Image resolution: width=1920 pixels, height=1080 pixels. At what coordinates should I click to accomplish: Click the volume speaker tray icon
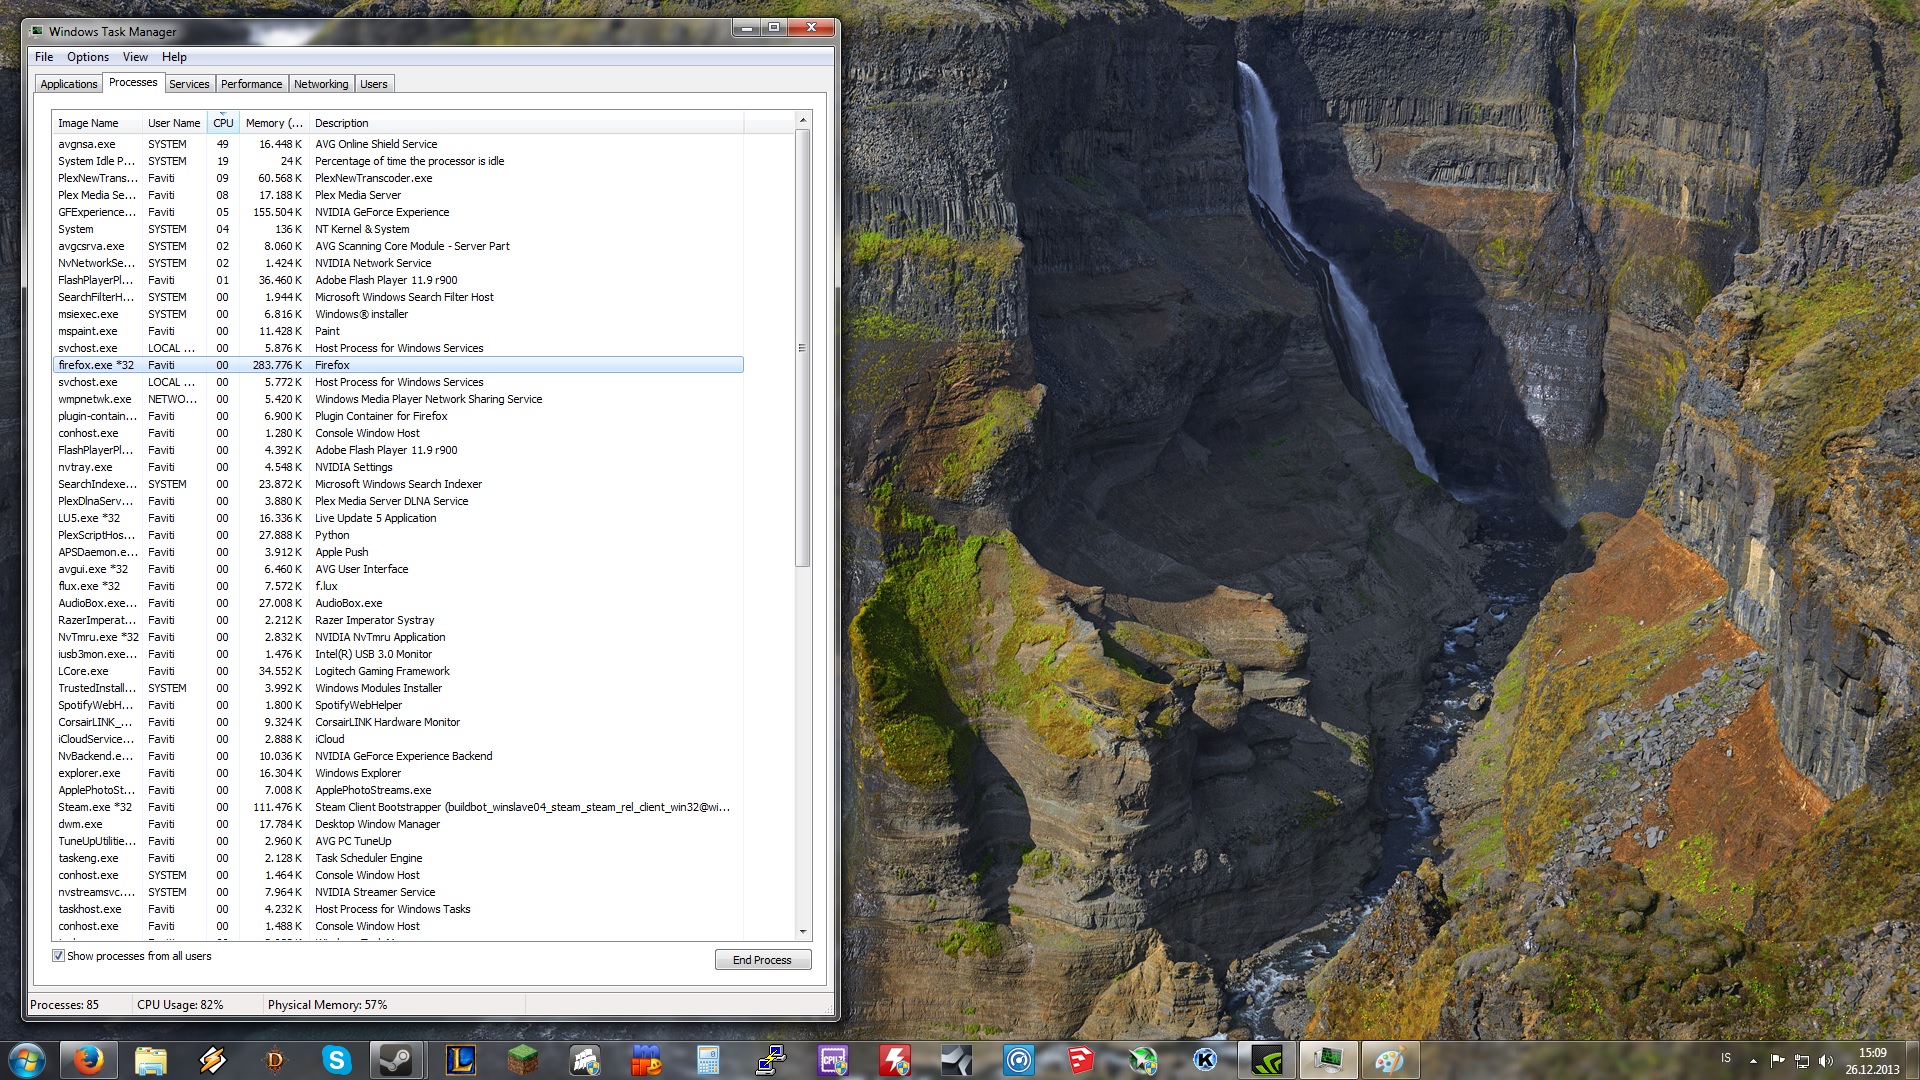click(1826, 1060)
